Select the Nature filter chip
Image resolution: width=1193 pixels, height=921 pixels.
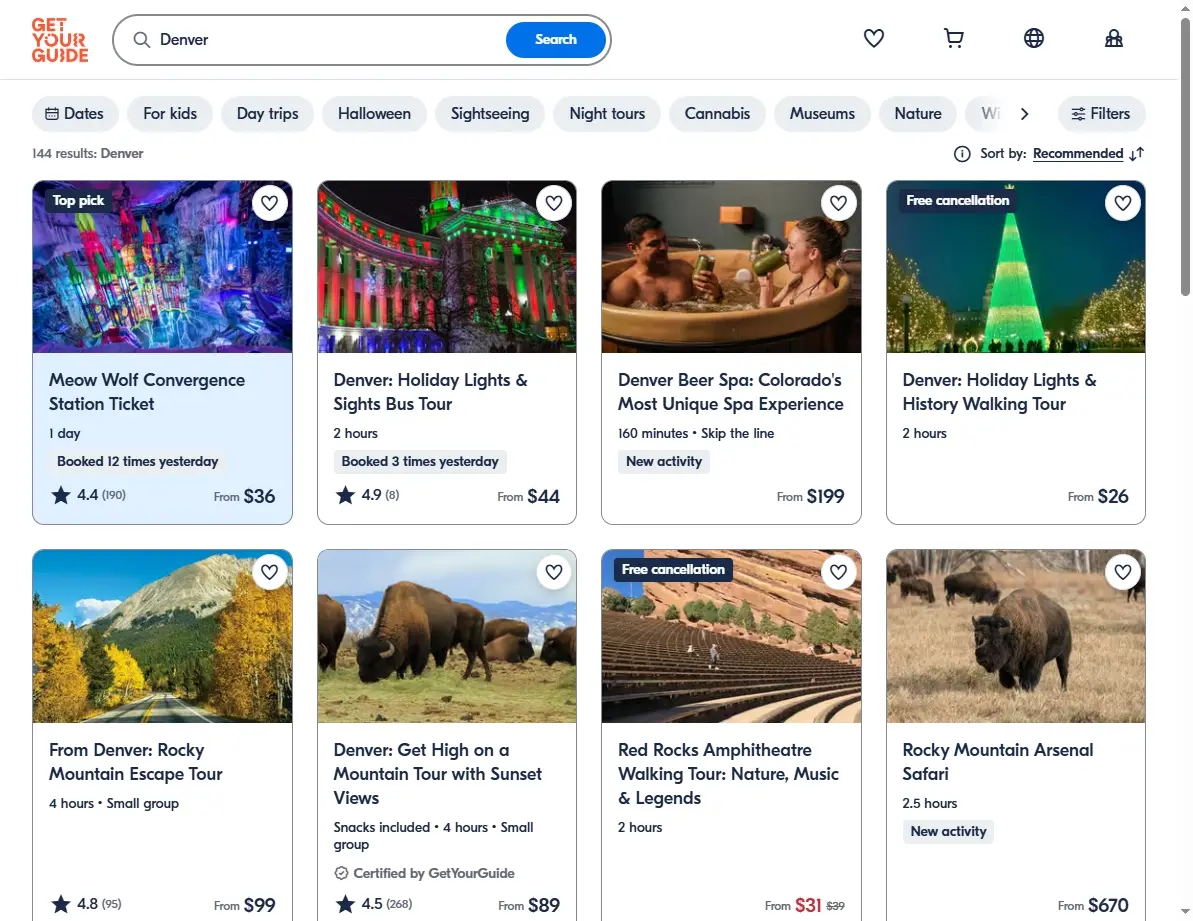click(918, 114)
